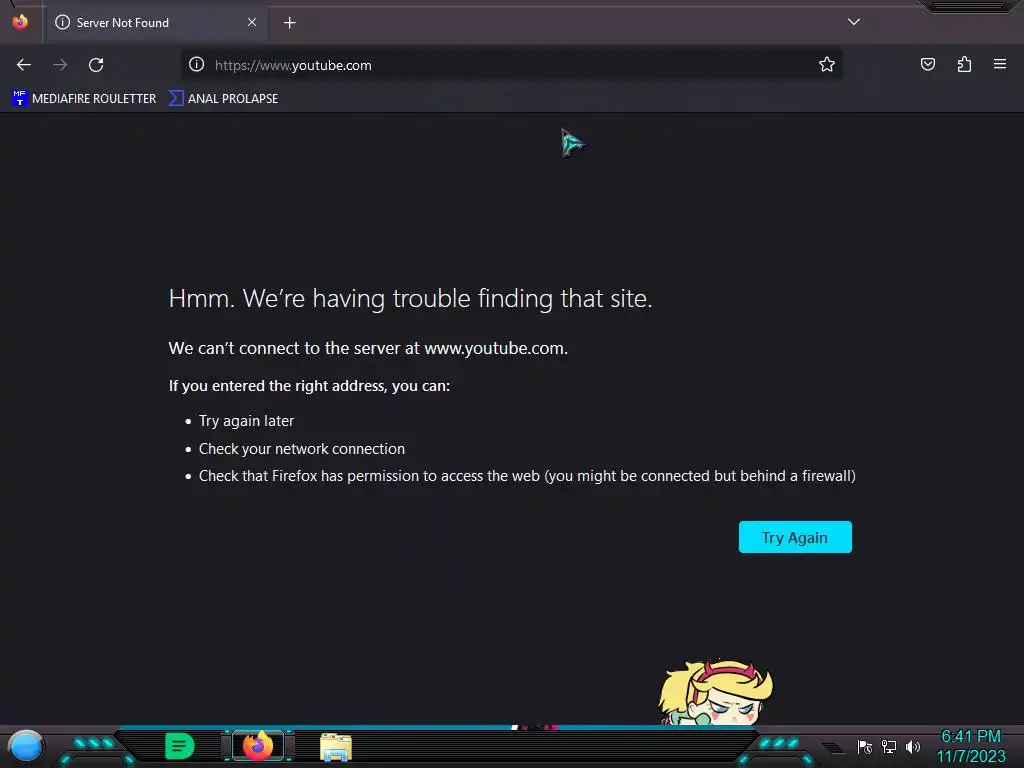The height and width of the screenshot is (768, 1024).
Task: Expand the list all tabs chevron
Action: pos(854,22)
